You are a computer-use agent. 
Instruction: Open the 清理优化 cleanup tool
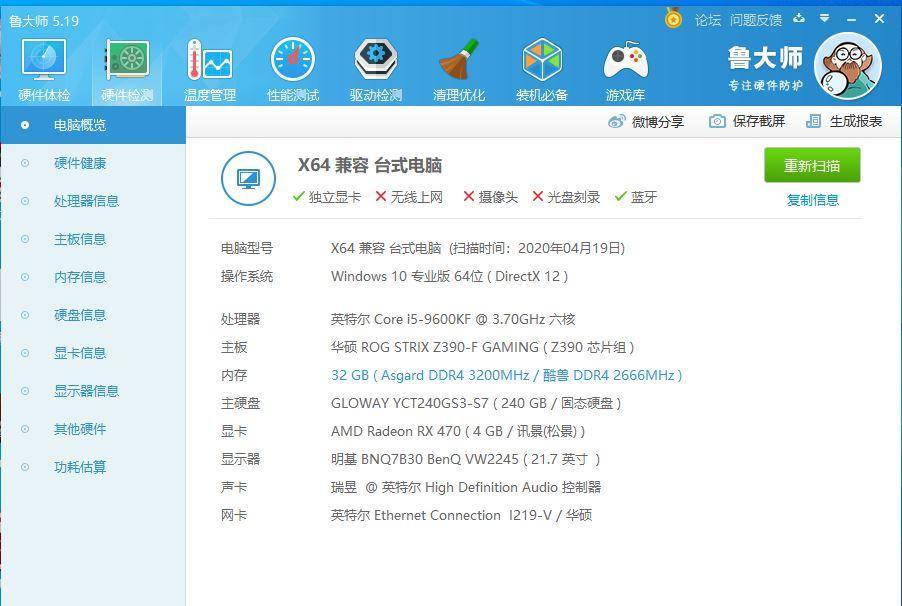[x=458, y=65]
